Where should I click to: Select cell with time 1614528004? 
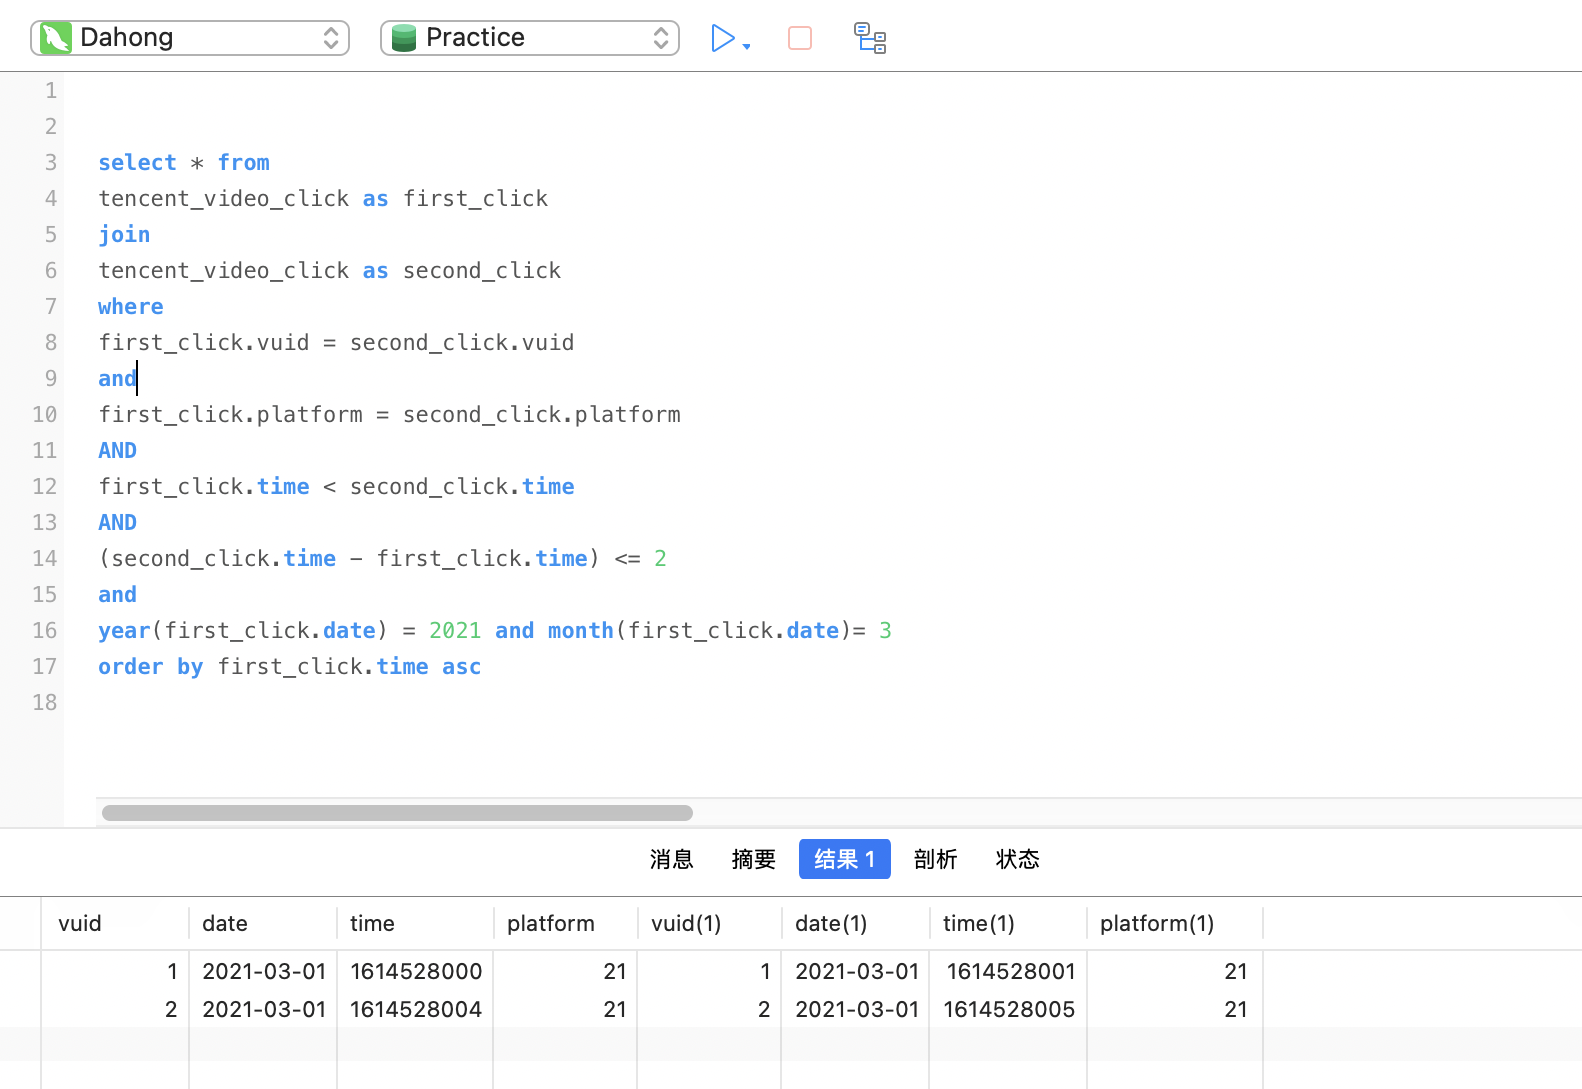tap(415, 1009)
